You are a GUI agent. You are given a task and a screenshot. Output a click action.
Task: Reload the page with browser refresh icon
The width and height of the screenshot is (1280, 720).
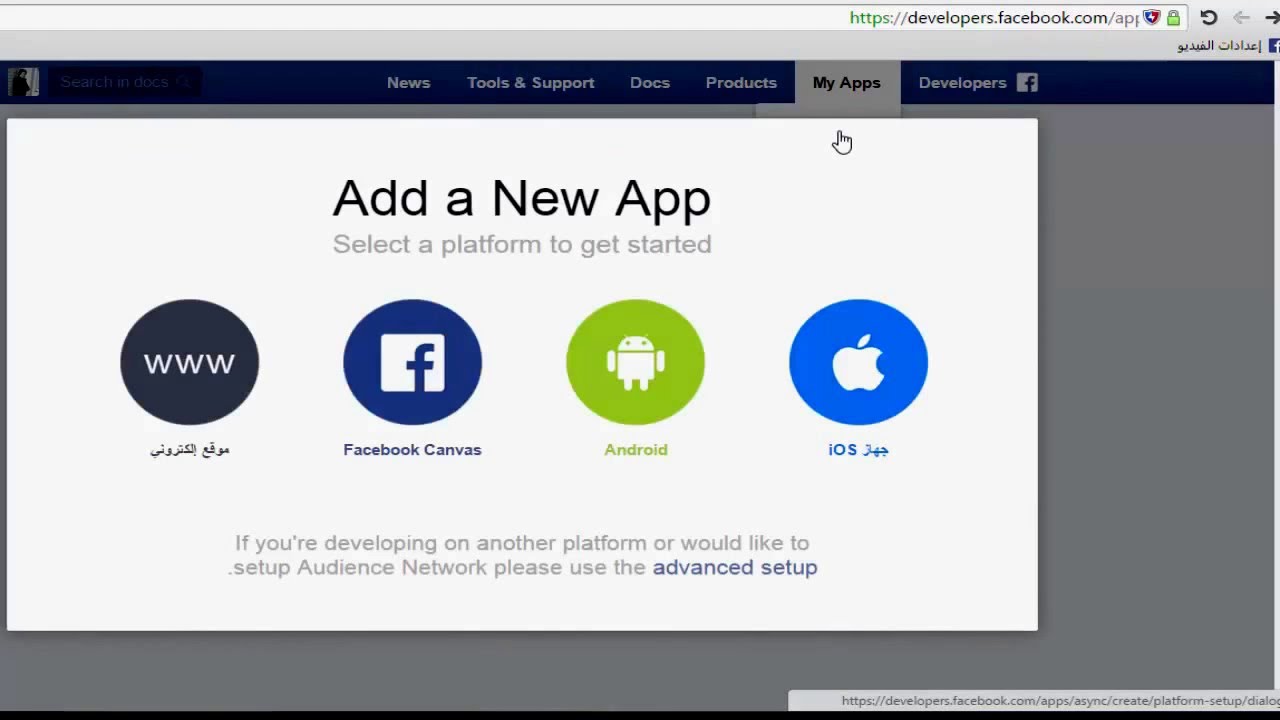(1208, 18)
